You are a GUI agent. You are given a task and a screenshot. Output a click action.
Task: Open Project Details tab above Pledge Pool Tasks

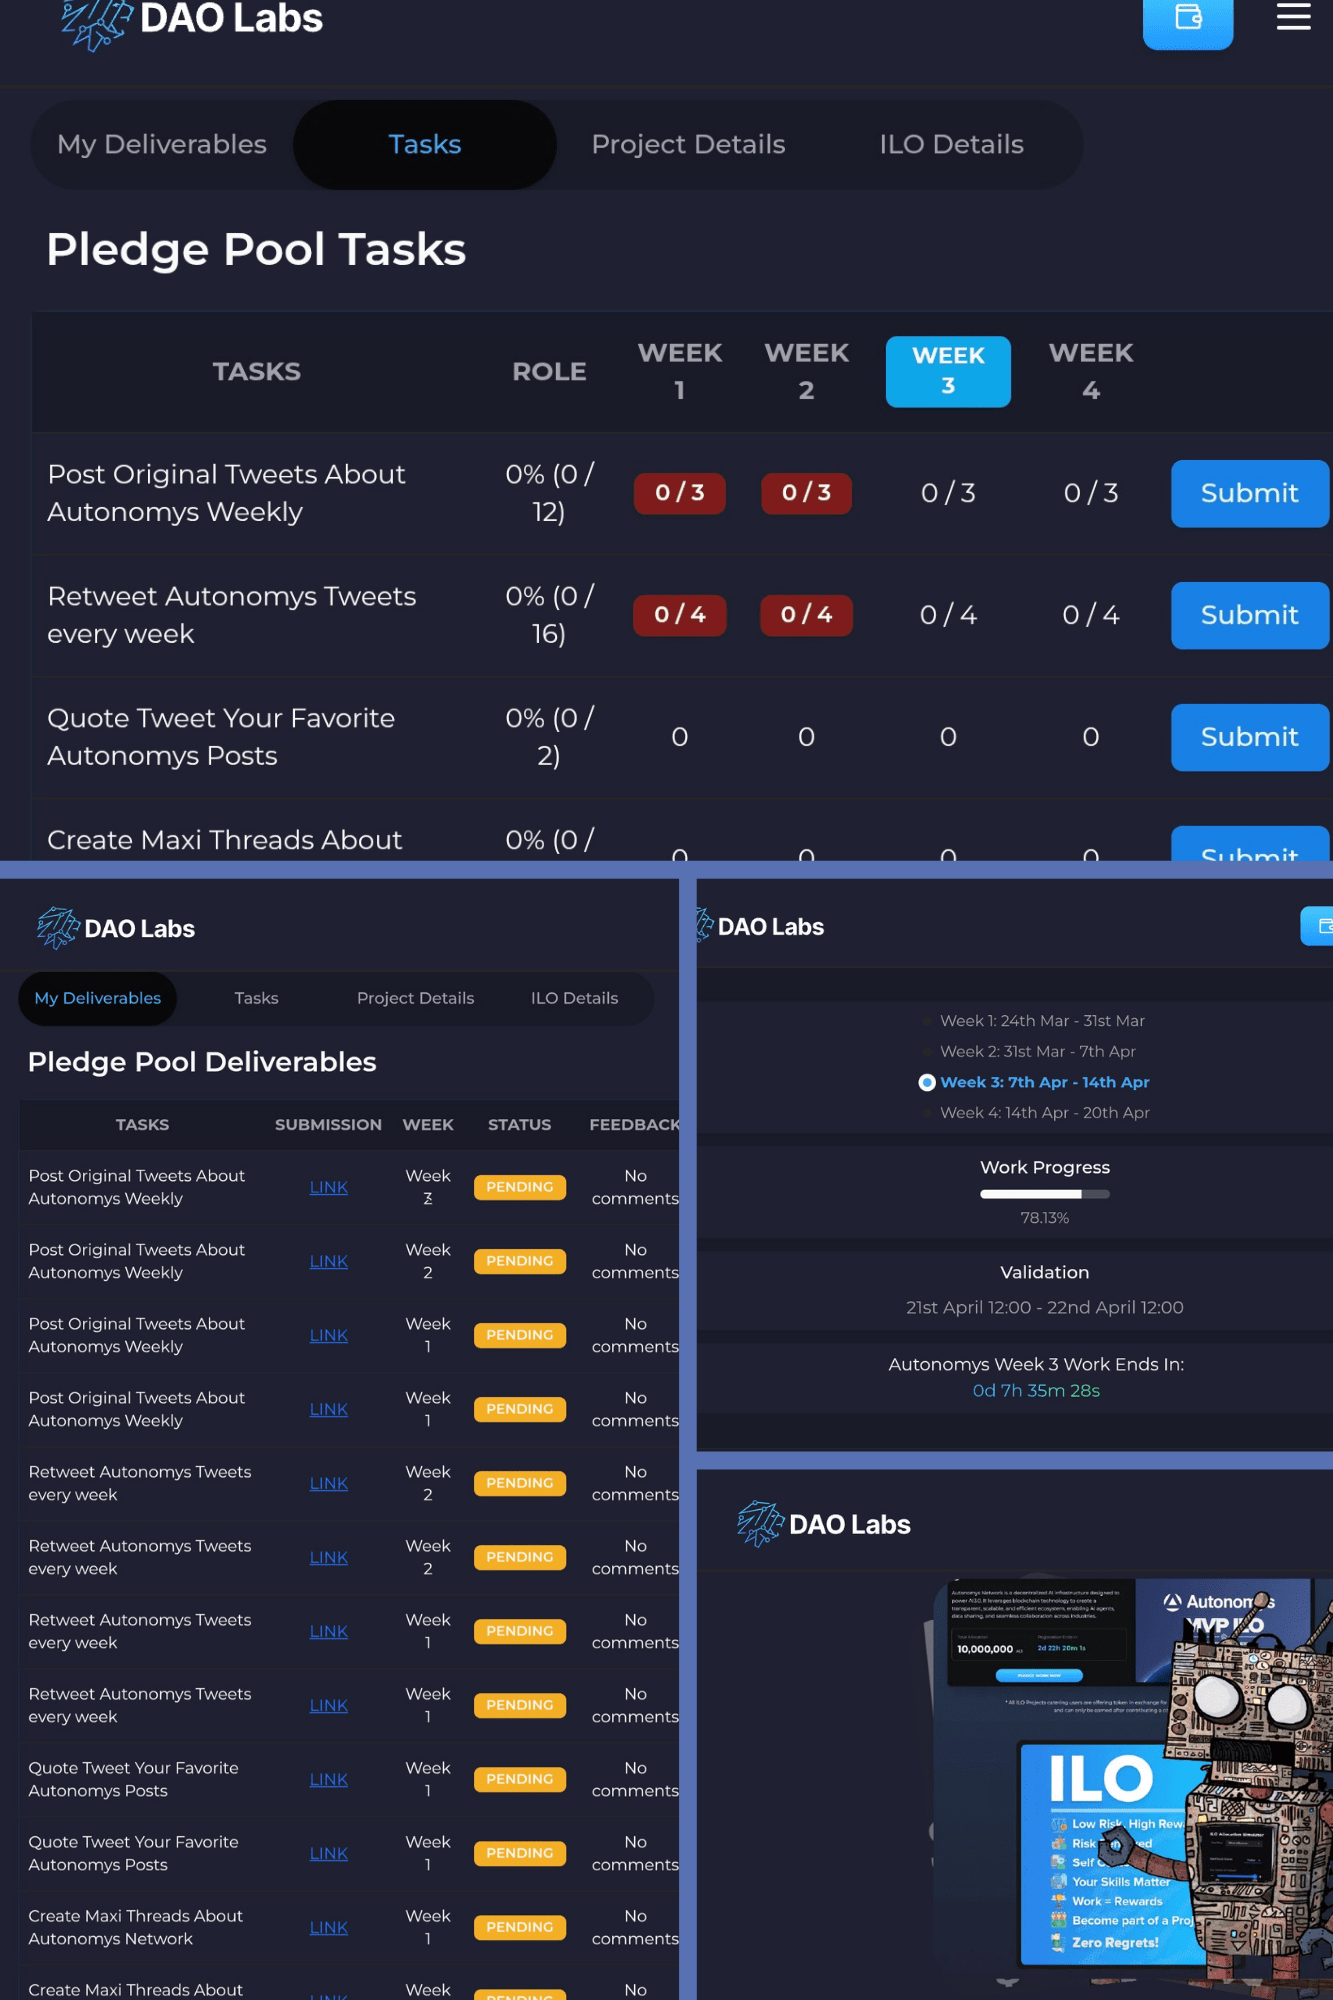click(x=688, y=144)
